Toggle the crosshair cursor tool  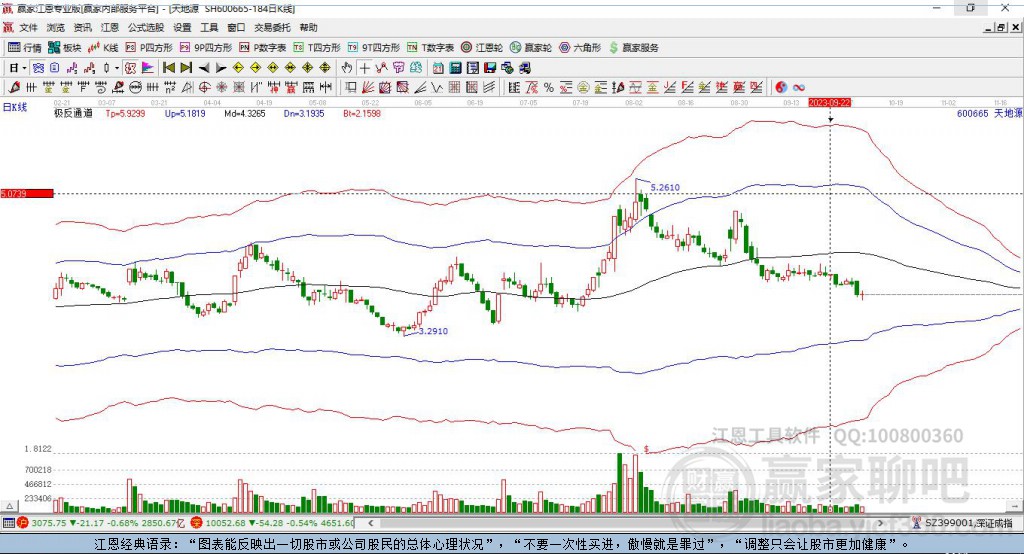pyautogui.click(x=364, y=68)
